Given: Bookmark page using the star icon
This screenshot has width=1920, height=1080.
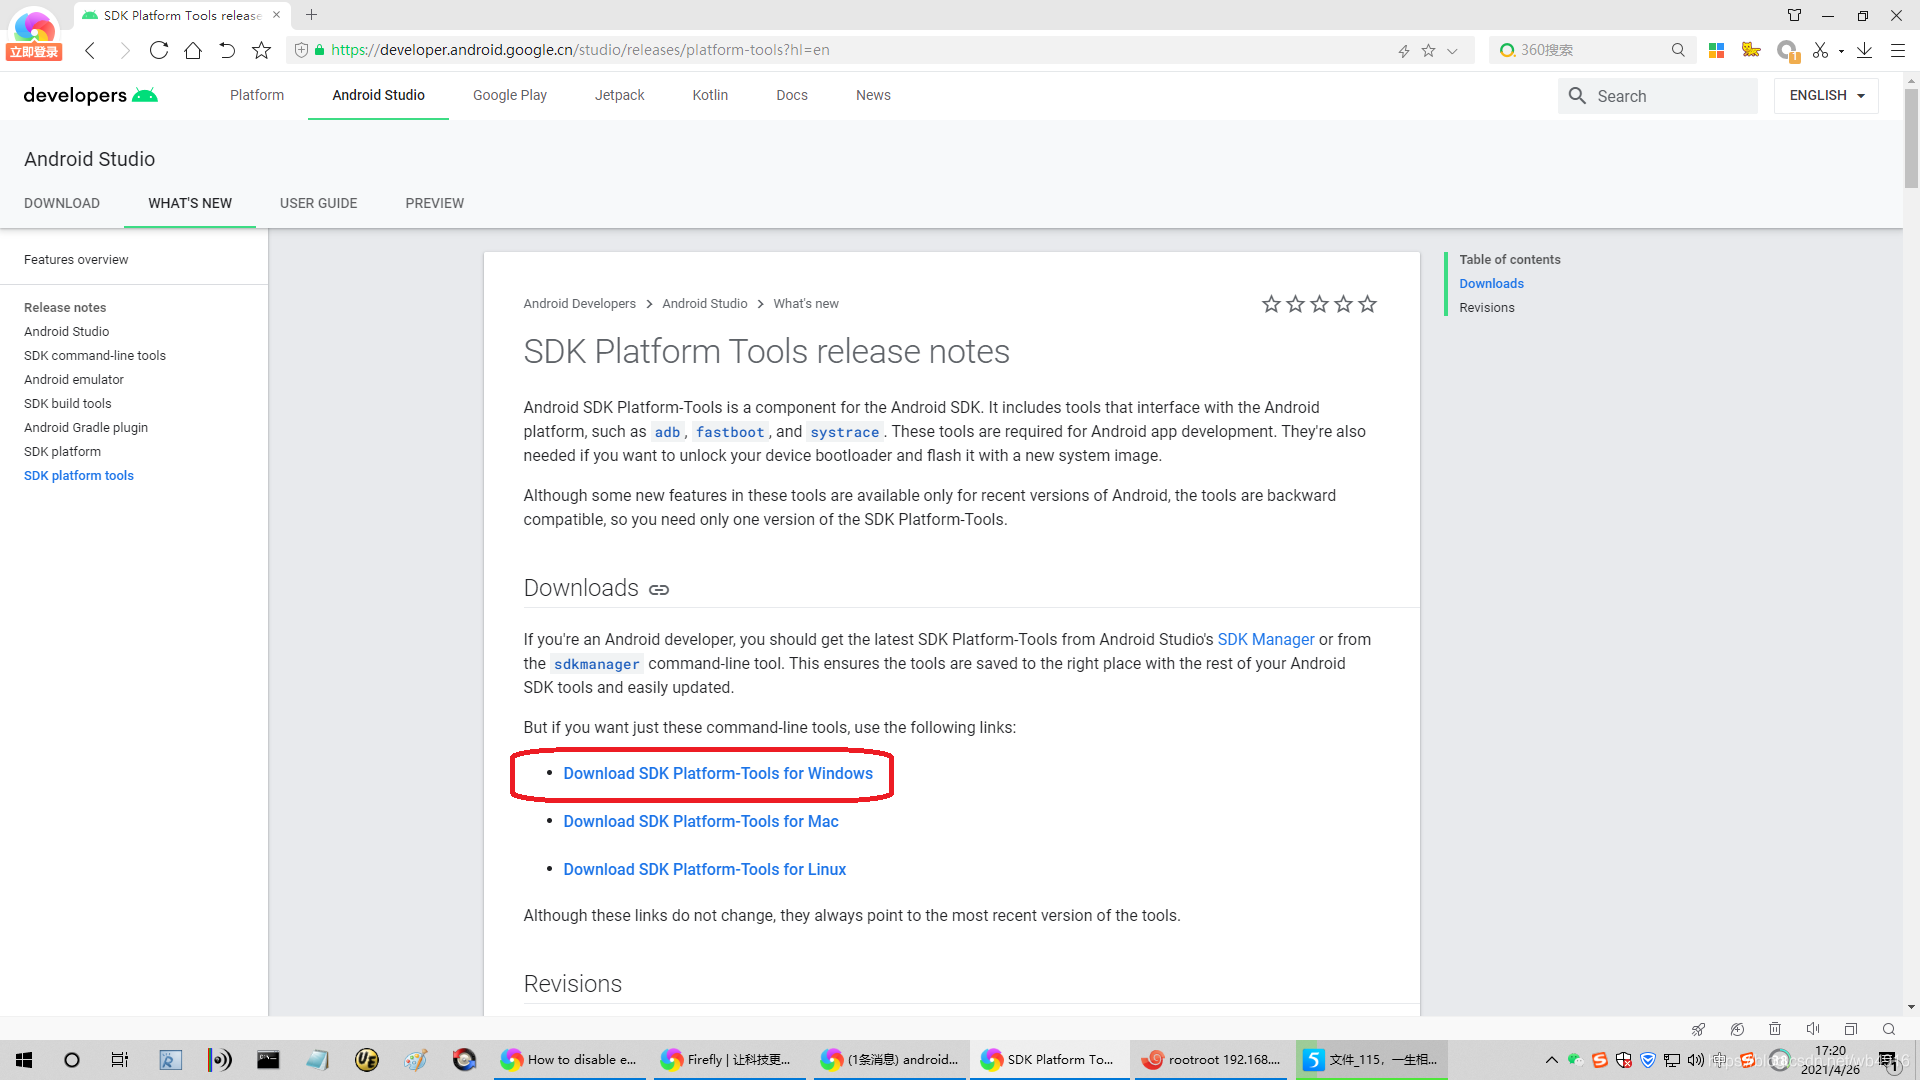Looking at the screenshot, I should click(x=261, y=50).
